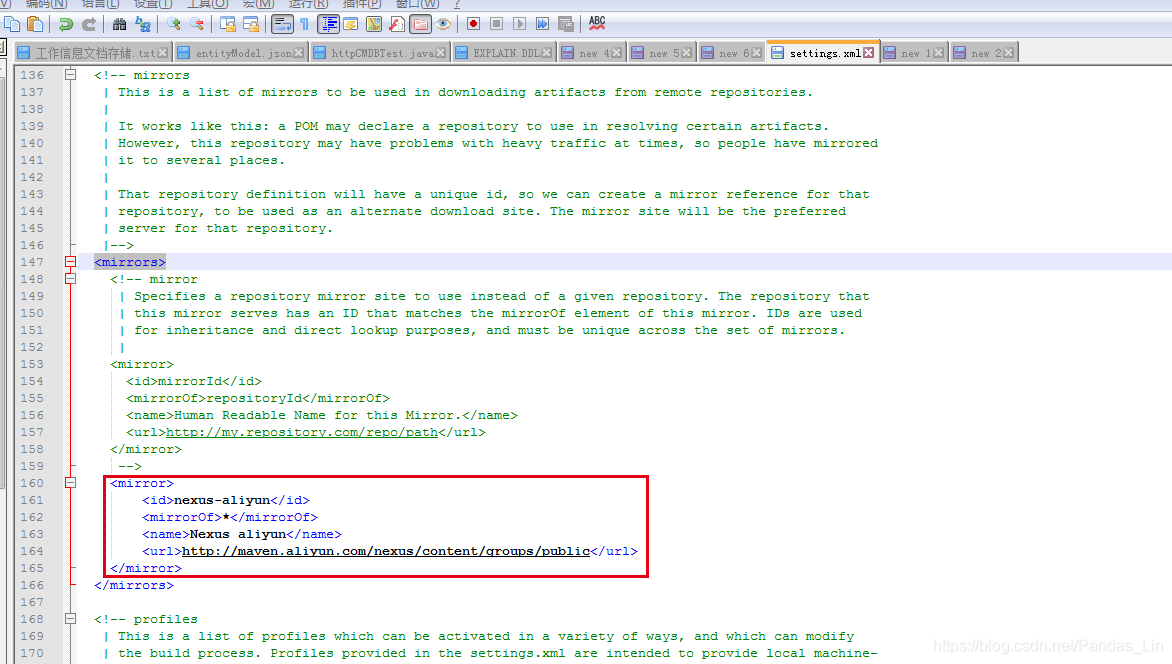This screenshot has width=1172, height=664.
Task: Collapse the mirrors fold at line 147
Action: (x=70, y=262)
